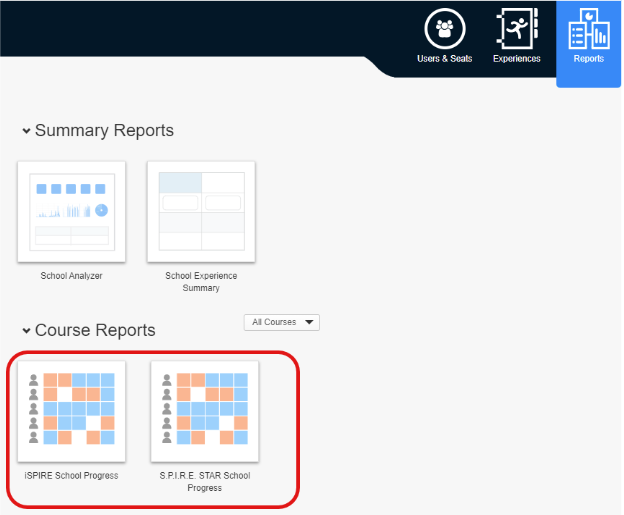Click the 'School Experience Summary' caption text

[x=201, y=282]
